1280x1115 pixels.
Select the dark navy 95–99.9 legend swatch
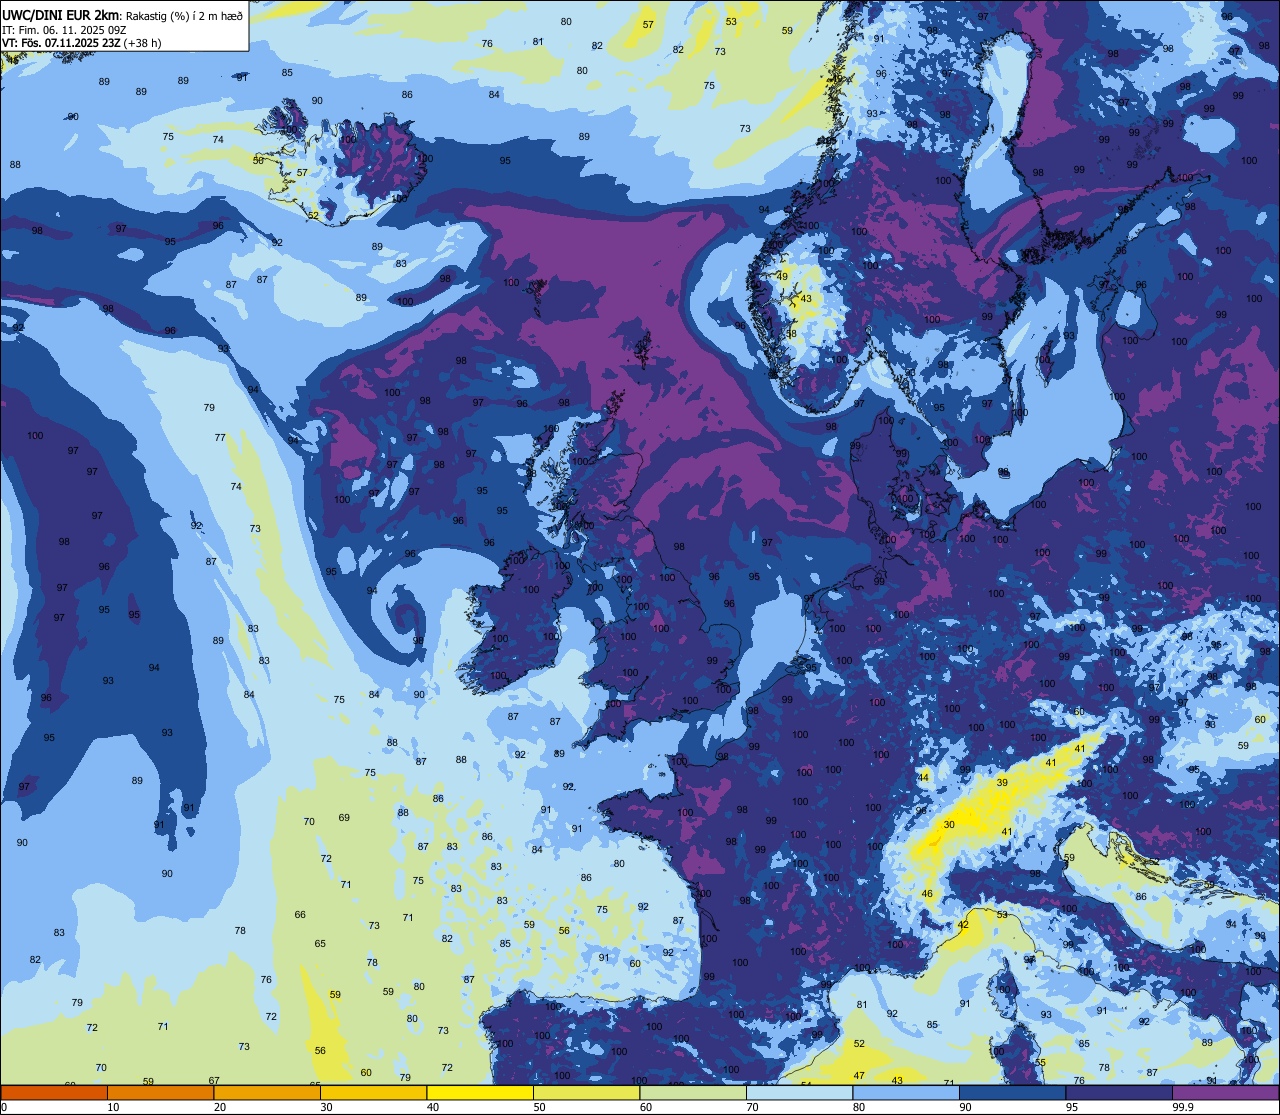coord(1119,1092)
